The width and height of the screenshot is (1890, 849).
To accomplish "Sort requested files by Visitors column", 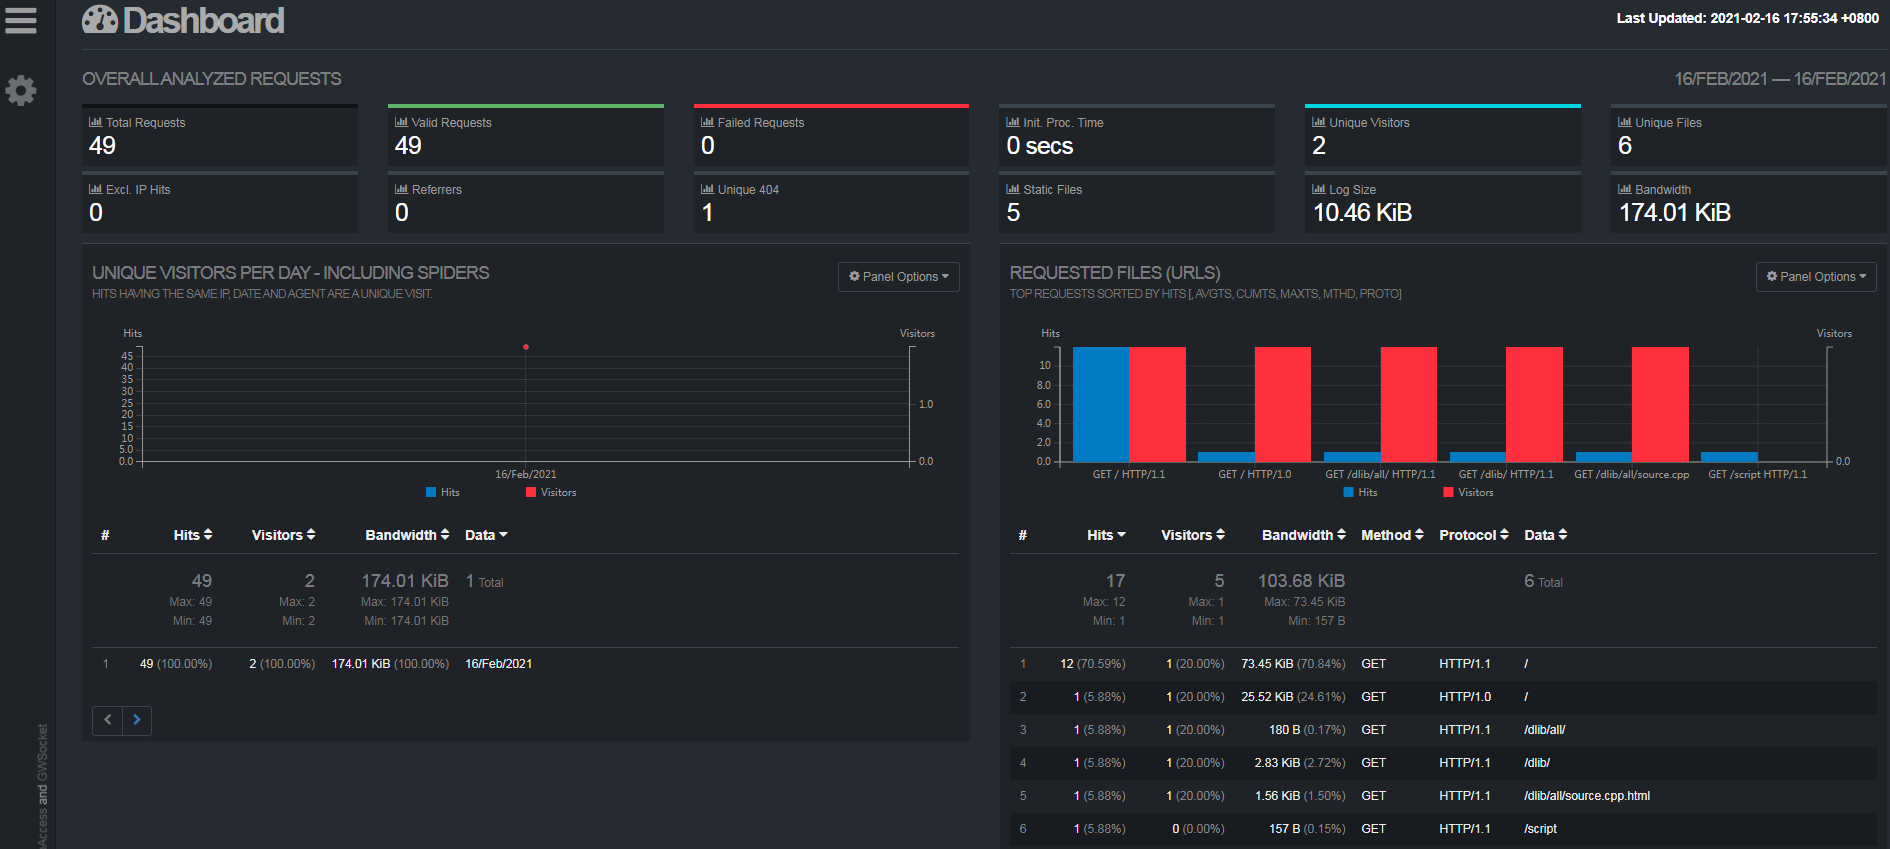I will pyautogui.click(x=1193, y=535).
